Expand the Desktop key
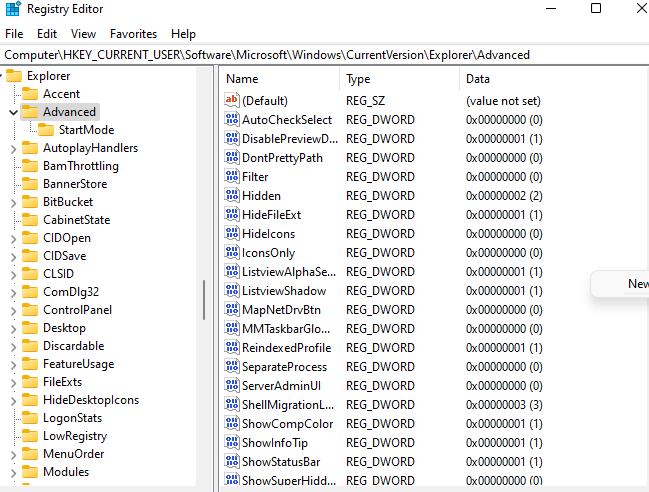649x492 pixels. pos(13,329)
